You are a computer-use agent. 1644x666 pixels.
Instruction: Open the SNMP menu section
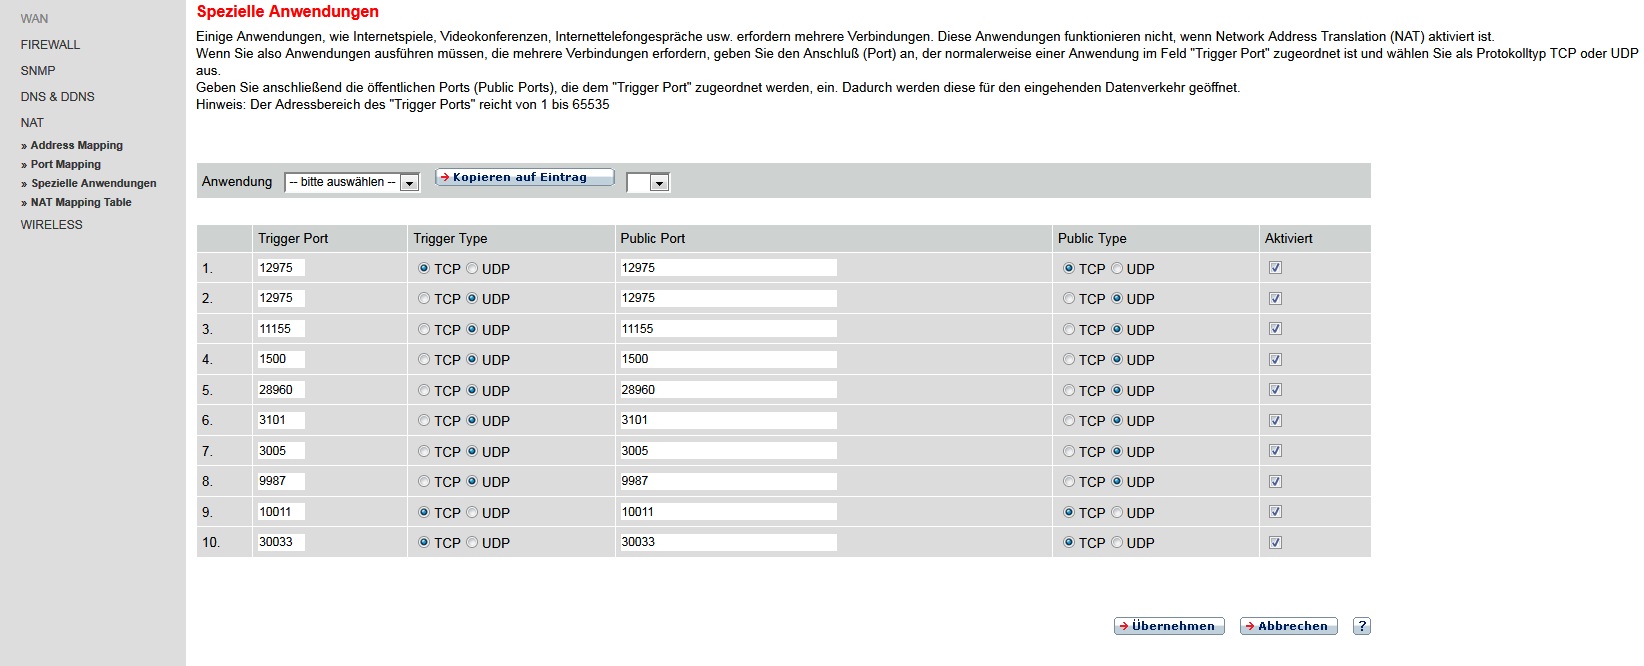pyautogui.click(x=38, y=71)
